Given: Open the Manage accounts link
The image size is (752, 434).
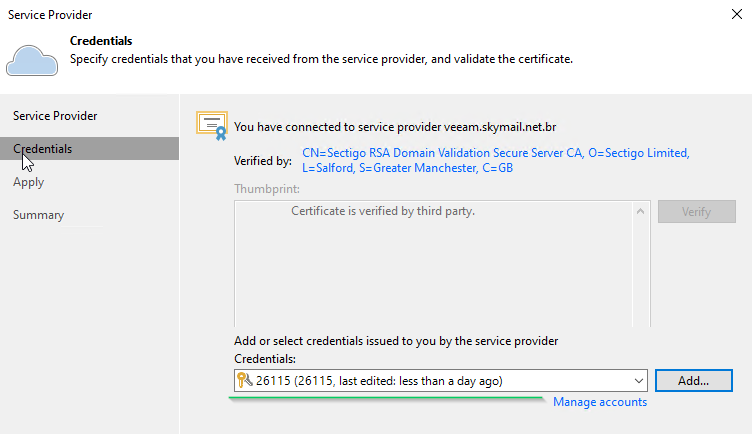Looking at the screenshot, I should pos(600,402).
